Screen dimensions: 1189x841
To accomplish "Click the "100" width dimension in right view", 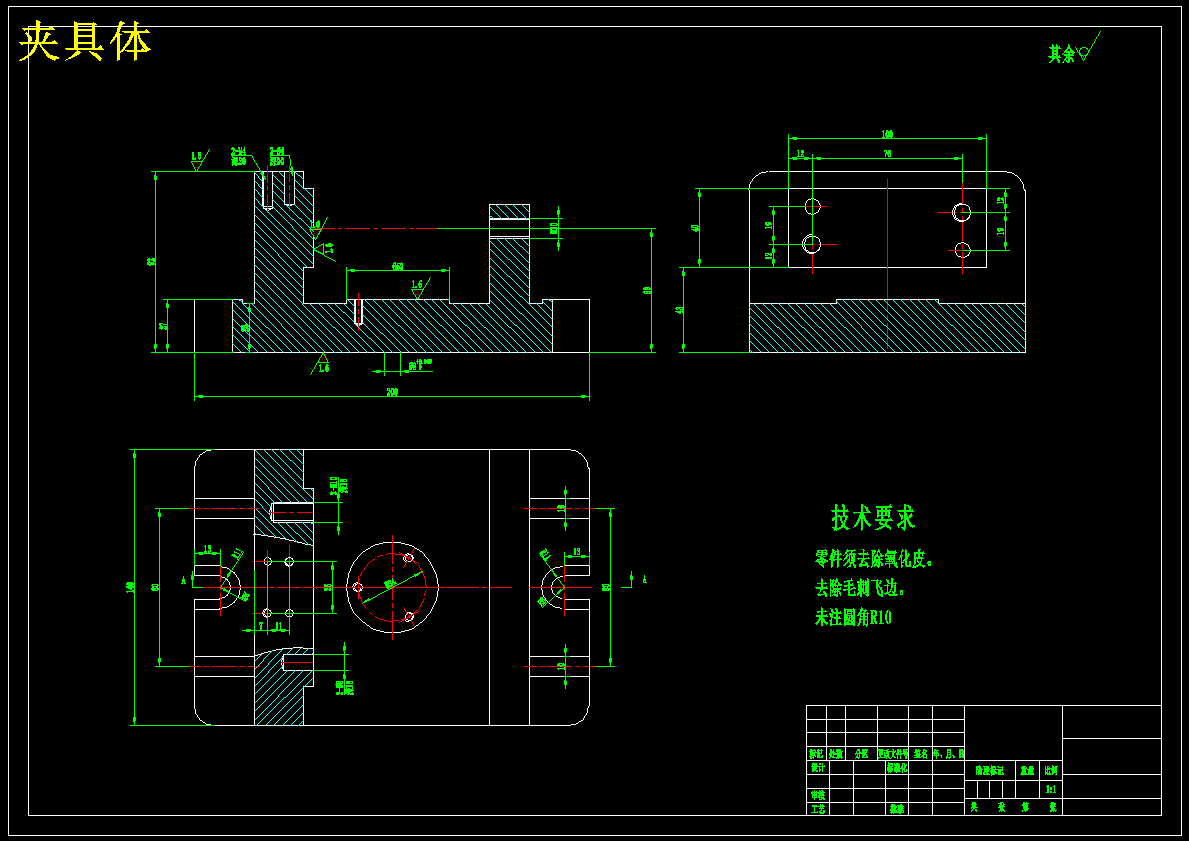I will (x=887, y=134).
